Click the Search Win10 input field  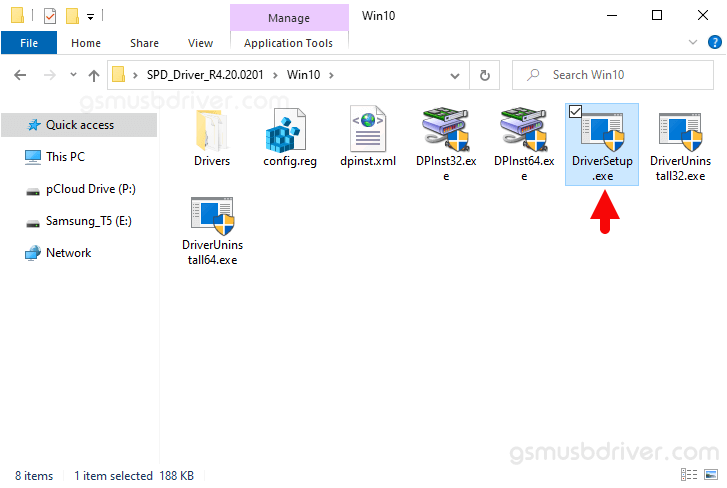tap(612, 75)
